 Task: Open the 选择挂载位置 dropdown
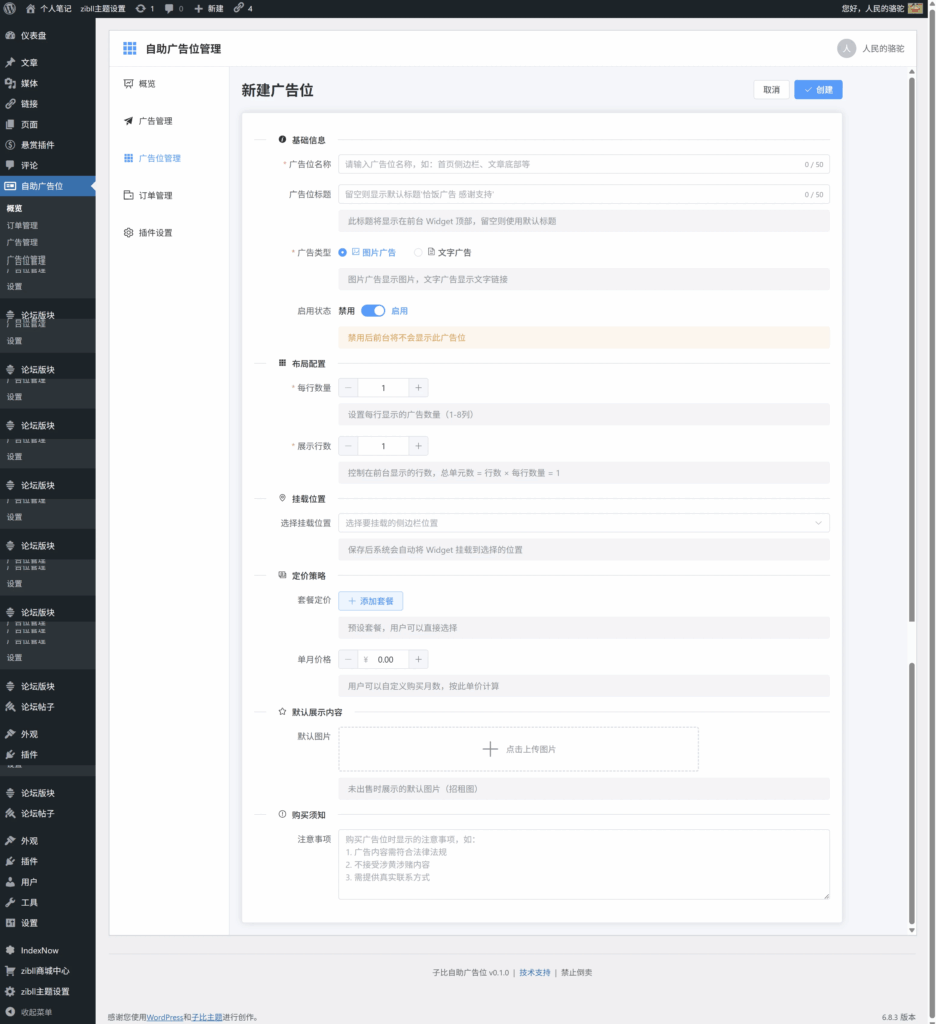tap(583, 523)
